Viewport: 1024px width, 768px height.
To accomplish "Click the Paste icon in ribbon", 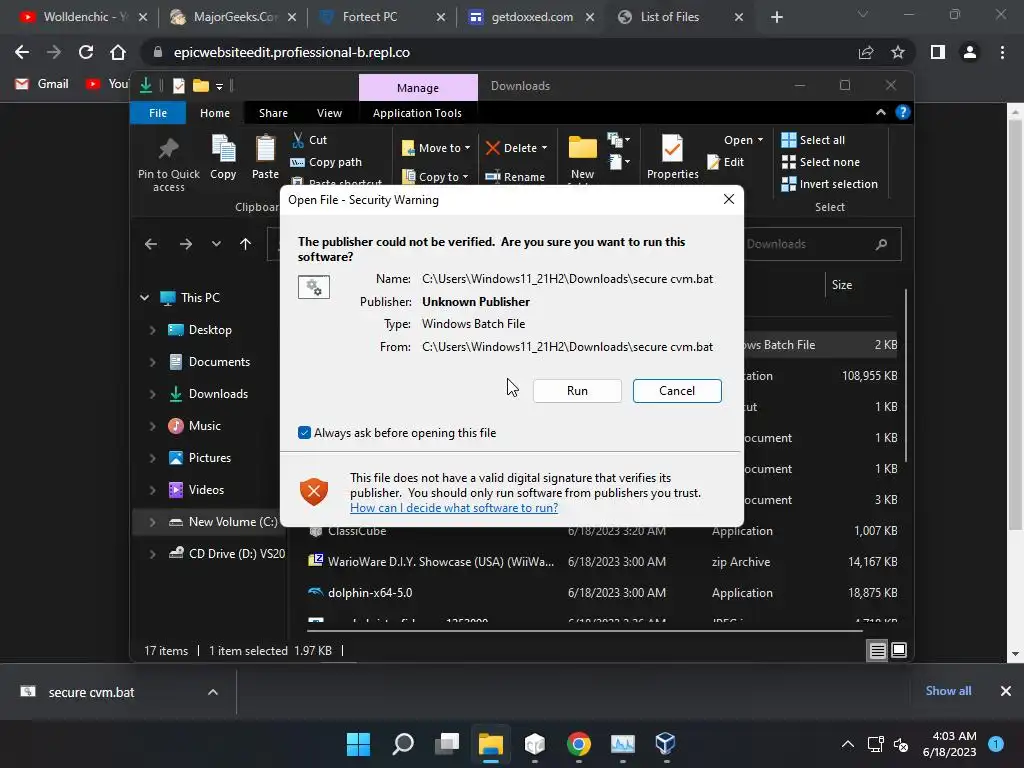I will click(x=265, y=149).
